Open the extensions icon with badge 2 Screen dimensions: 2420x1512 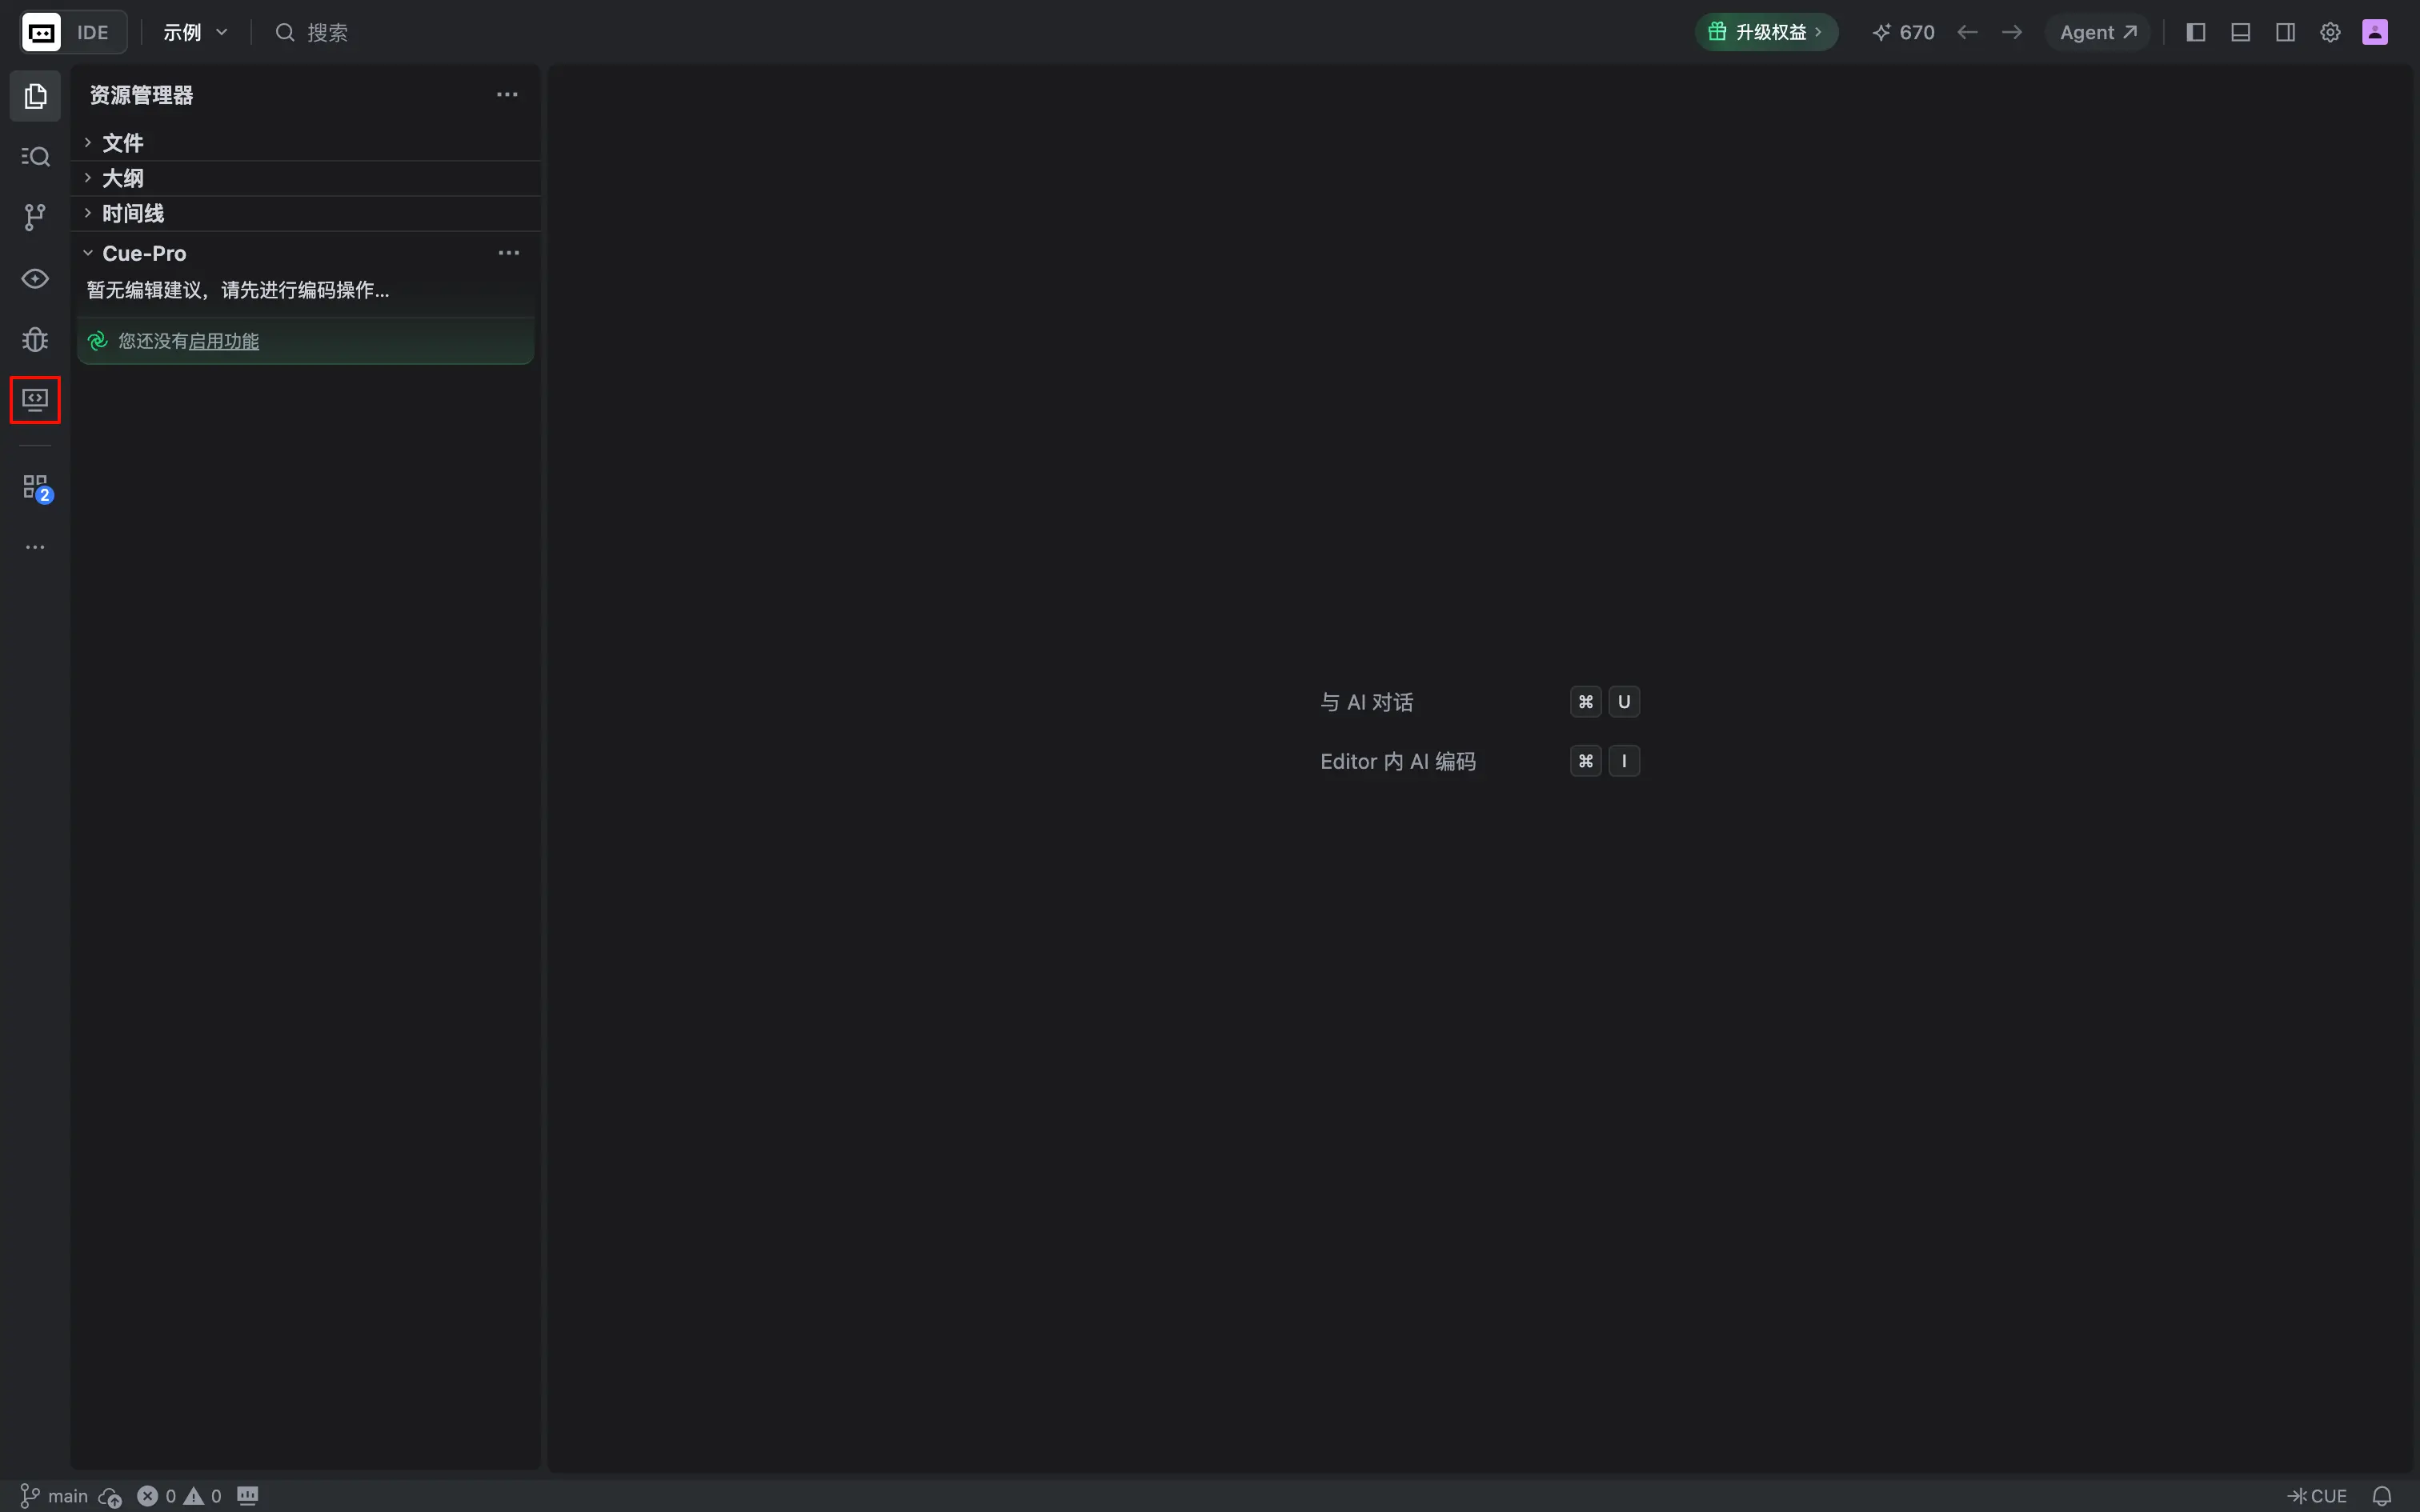pyautogui.click(x=37, y=488)
